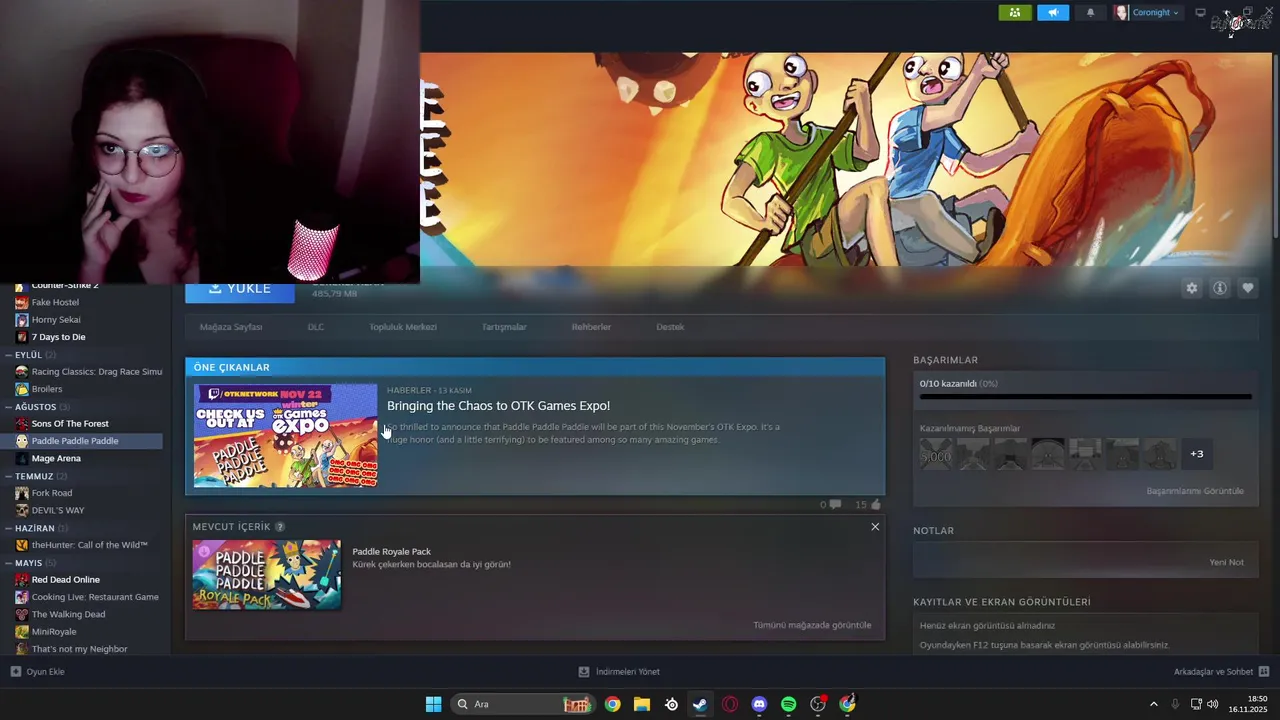Add game to favorites with heart icon
The width and height of the screenshot is (1280, 720).
click(1248, 288)
